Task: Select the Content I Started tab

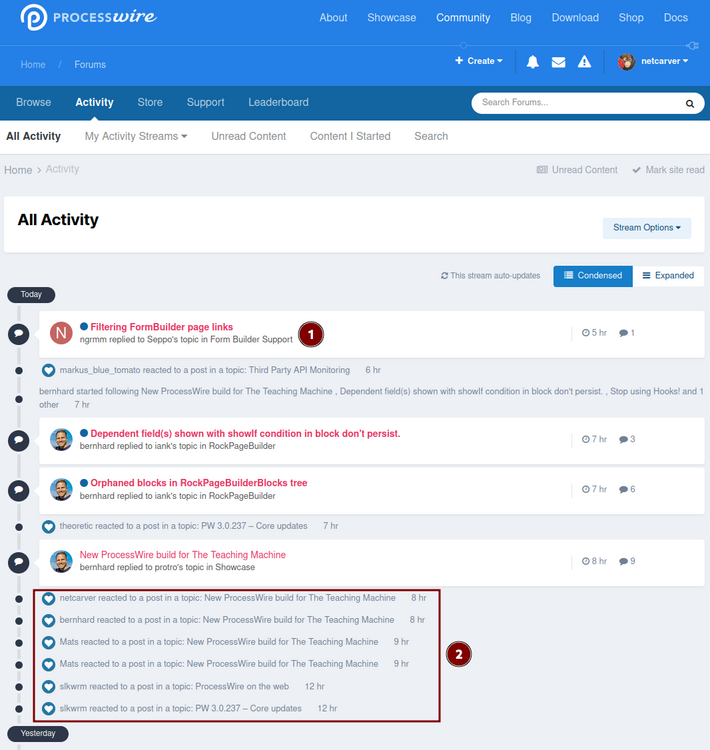Action: coord(350,136)
